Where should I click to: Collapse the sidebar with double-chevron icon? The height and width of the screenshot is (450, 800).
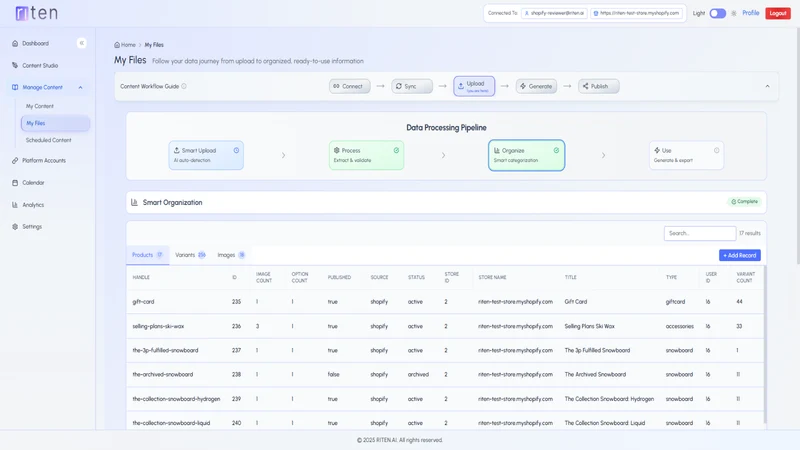82,43
